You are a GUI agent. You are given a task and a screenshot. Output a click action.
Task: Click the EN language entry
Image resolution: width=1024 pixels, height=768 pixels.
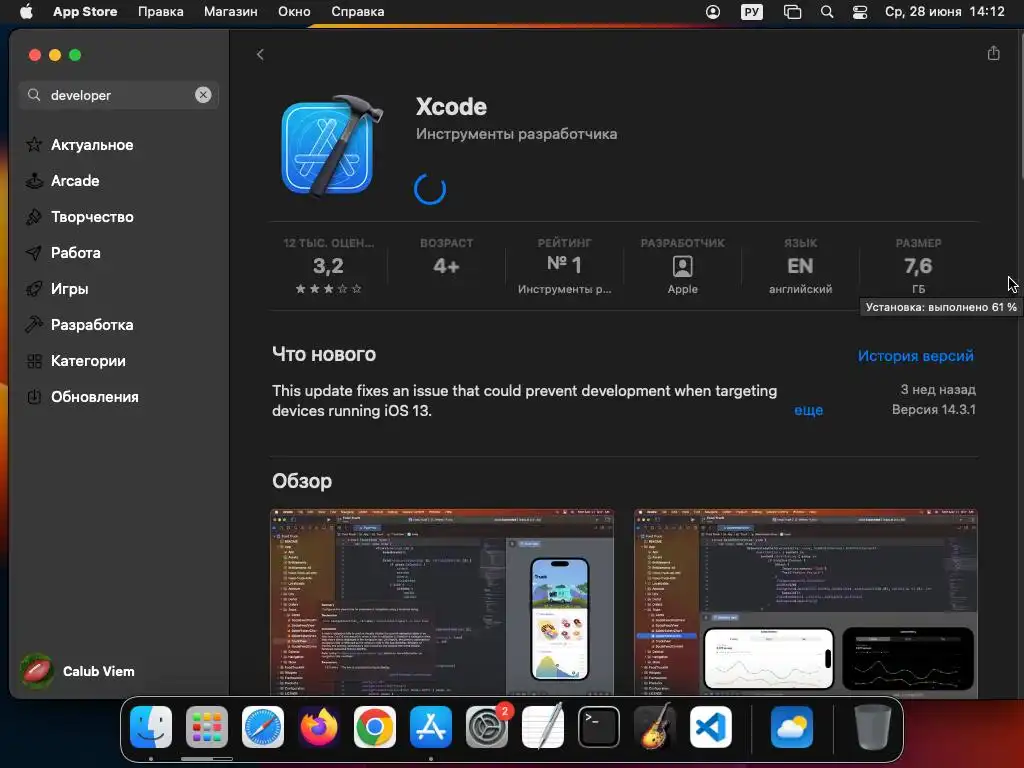800,266
